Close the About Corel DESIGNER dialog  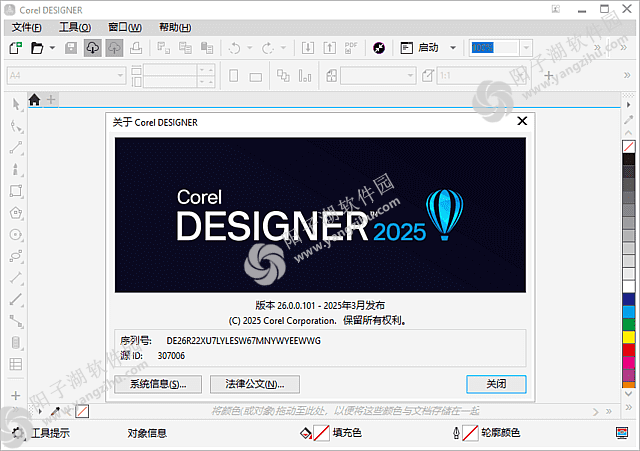coord(522,121)
